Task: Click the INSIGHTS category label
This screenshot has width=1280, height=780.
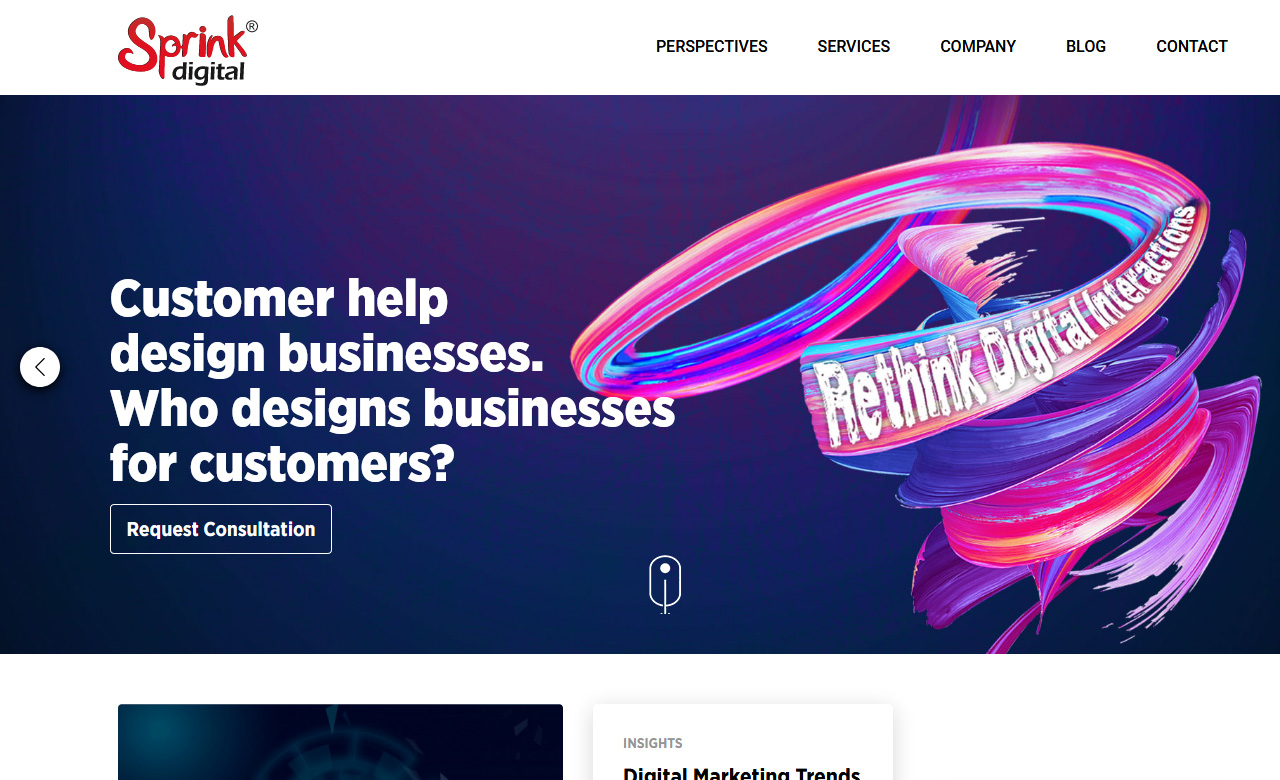Action: click(653, 743)
